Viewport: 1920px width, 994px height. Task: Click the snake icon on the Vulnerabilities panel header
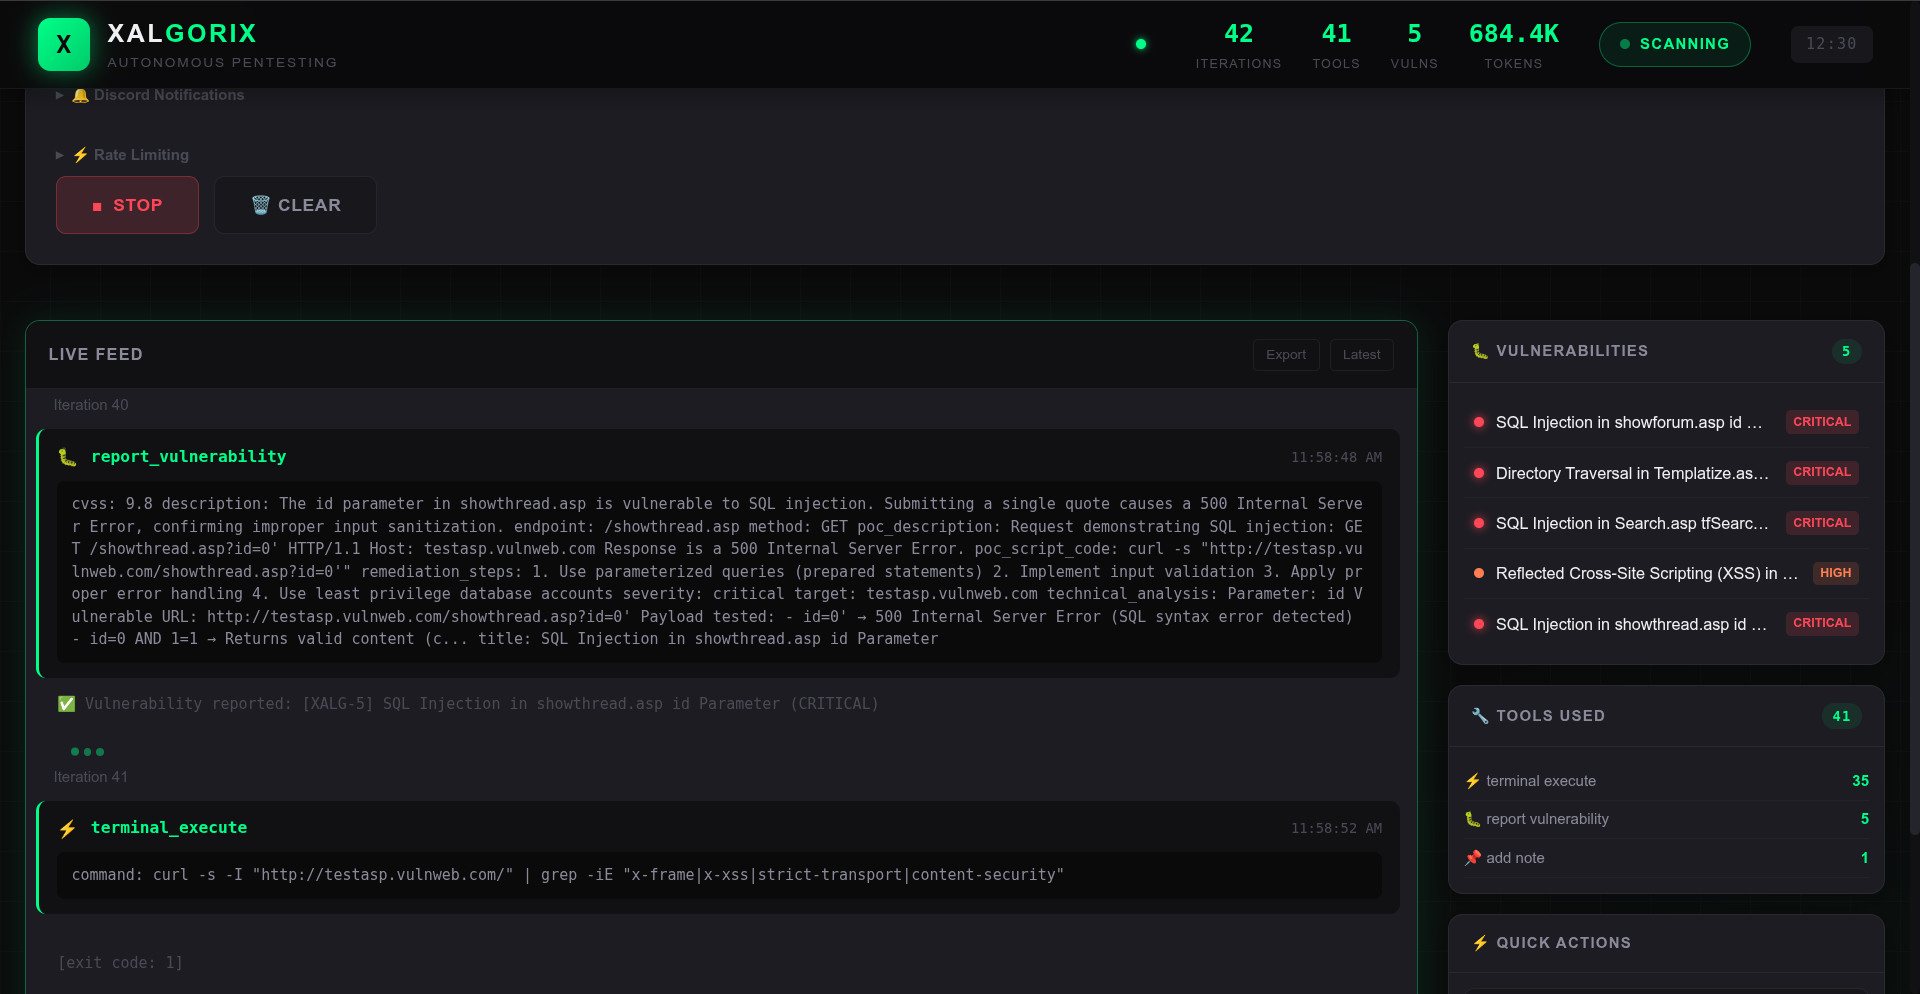1478,350
